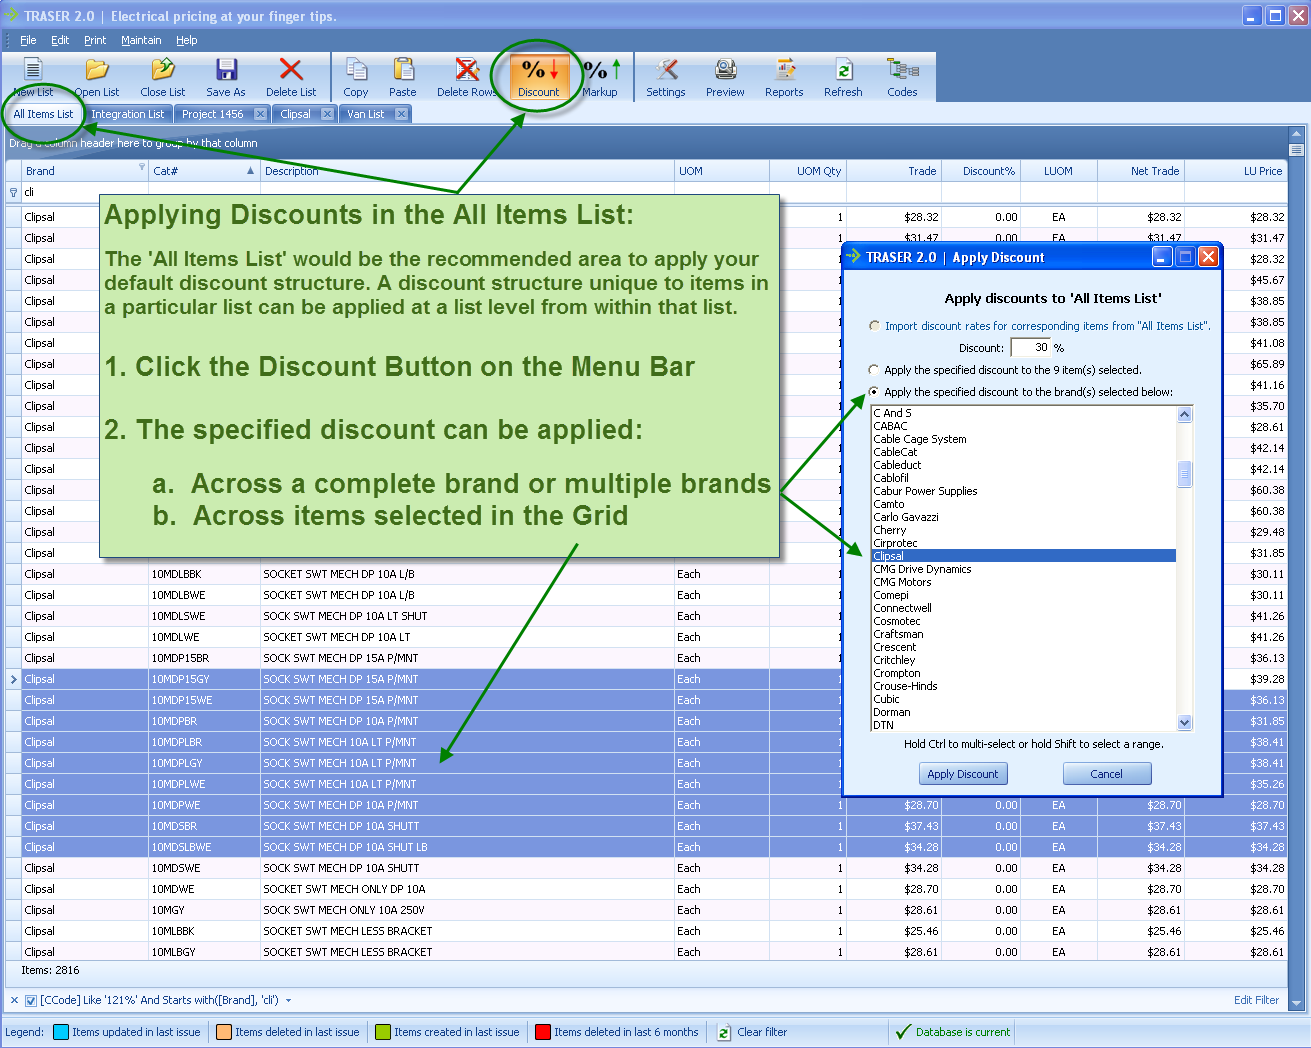
Task: Select Import discount rates radio option
Action: point(874,326)
